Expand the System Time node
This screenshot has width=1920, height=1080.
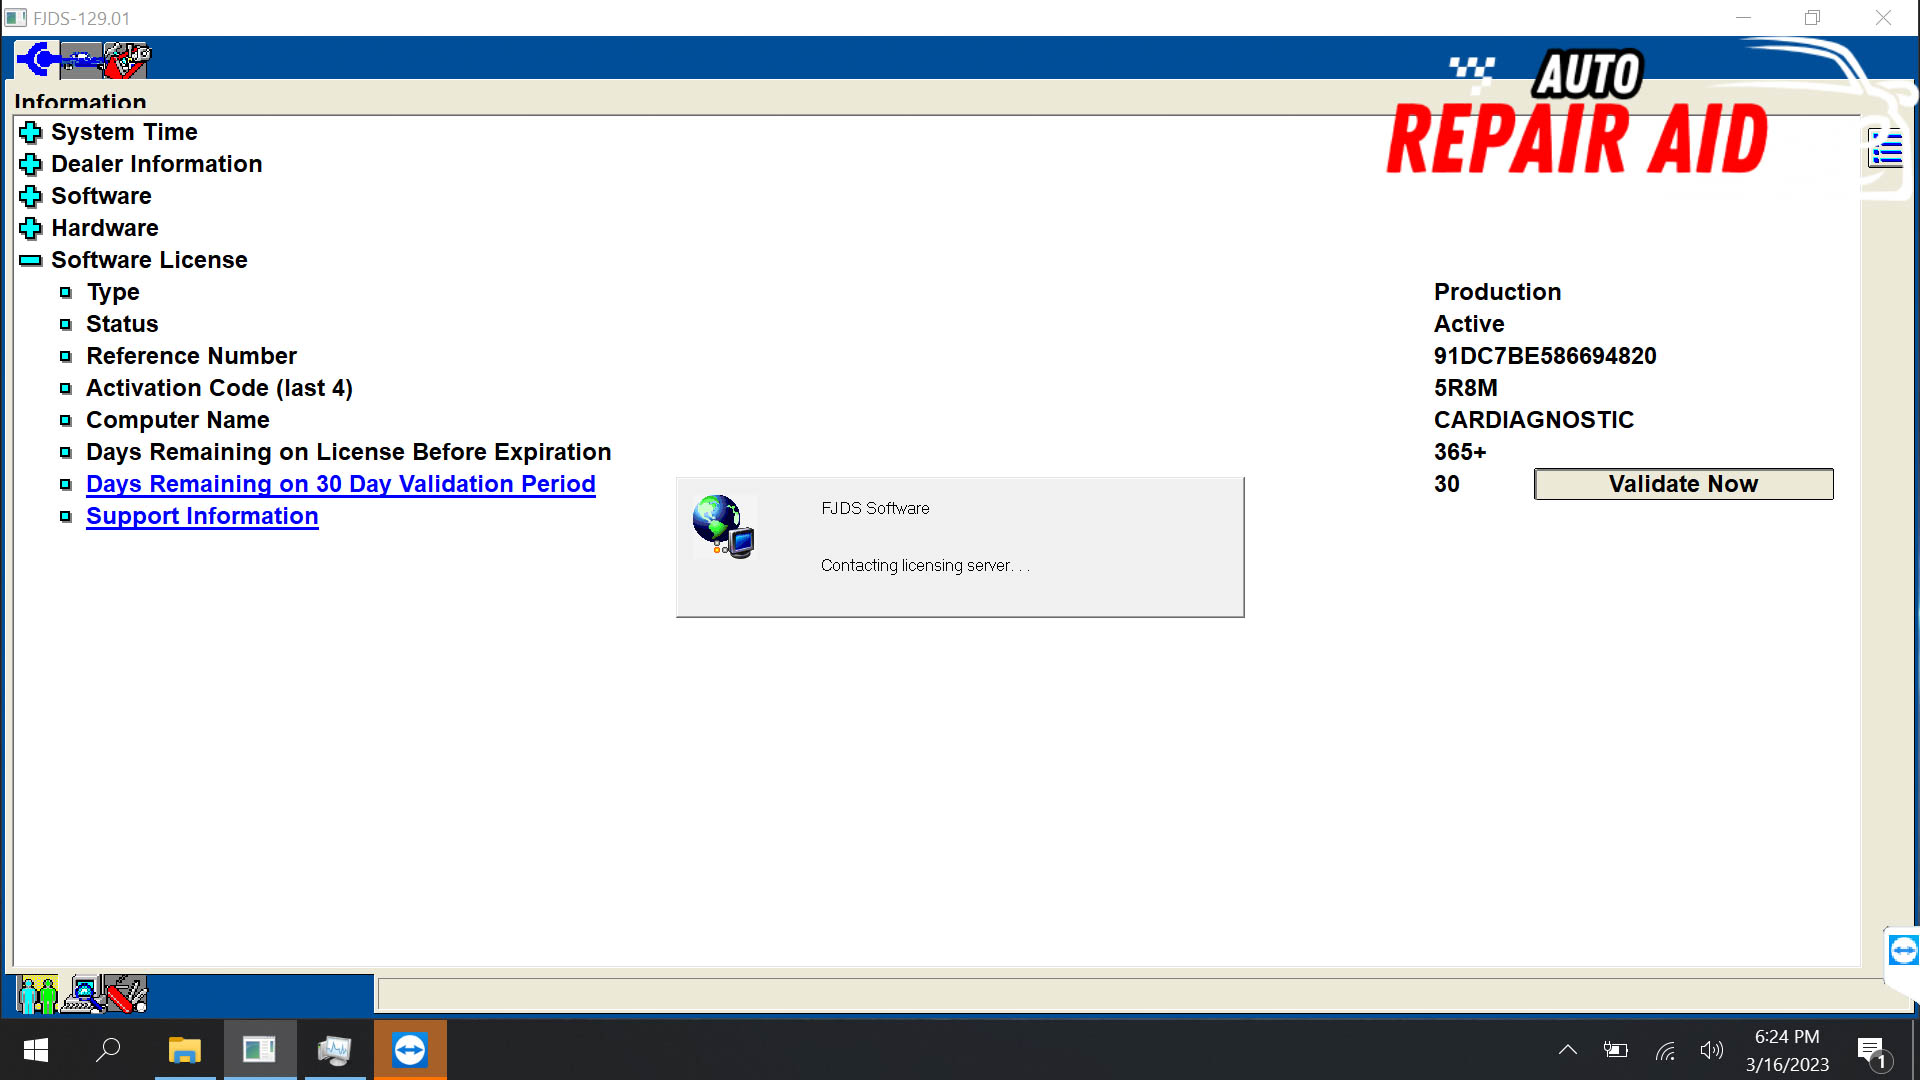31,132
